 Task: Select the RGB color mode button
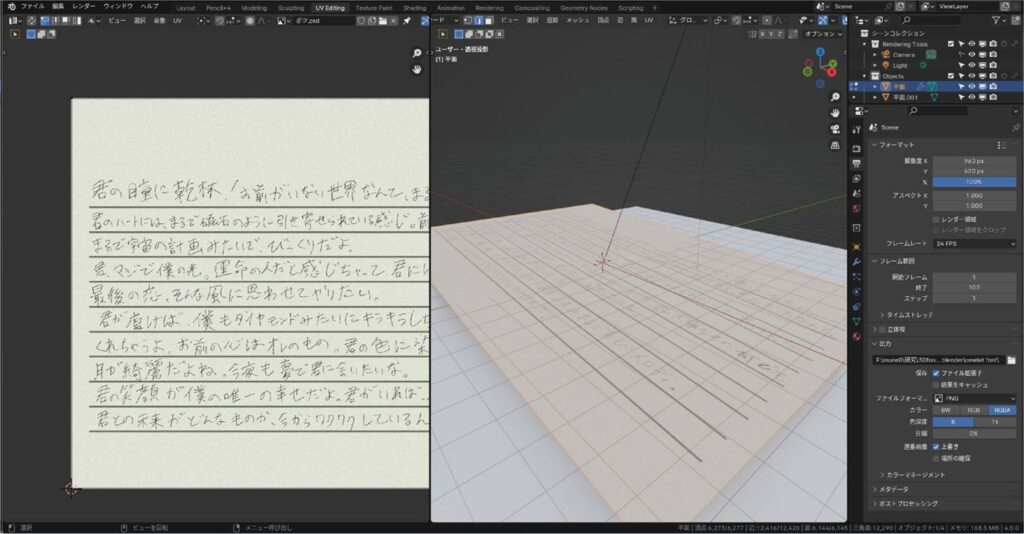point(974,410)
